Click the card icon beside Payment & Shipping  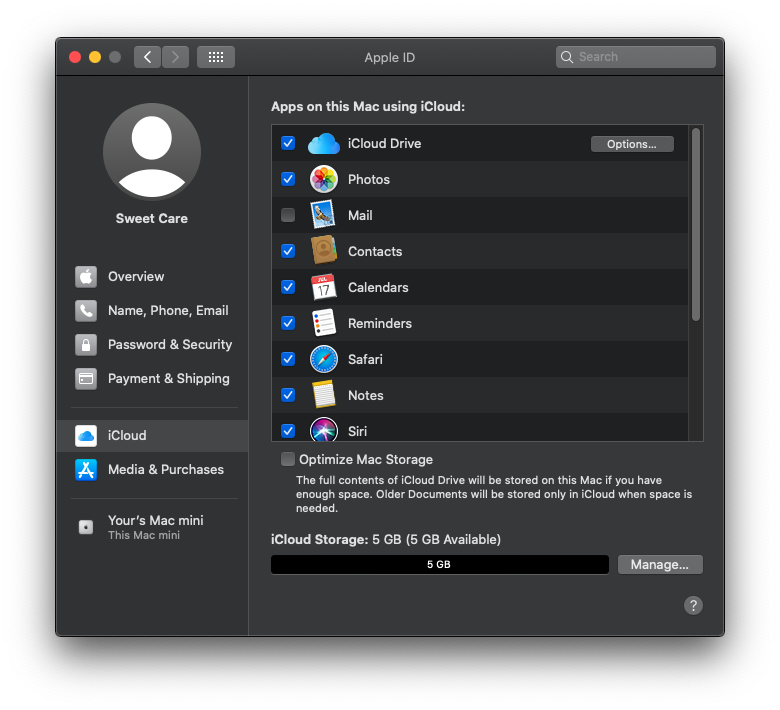point(86,379)
